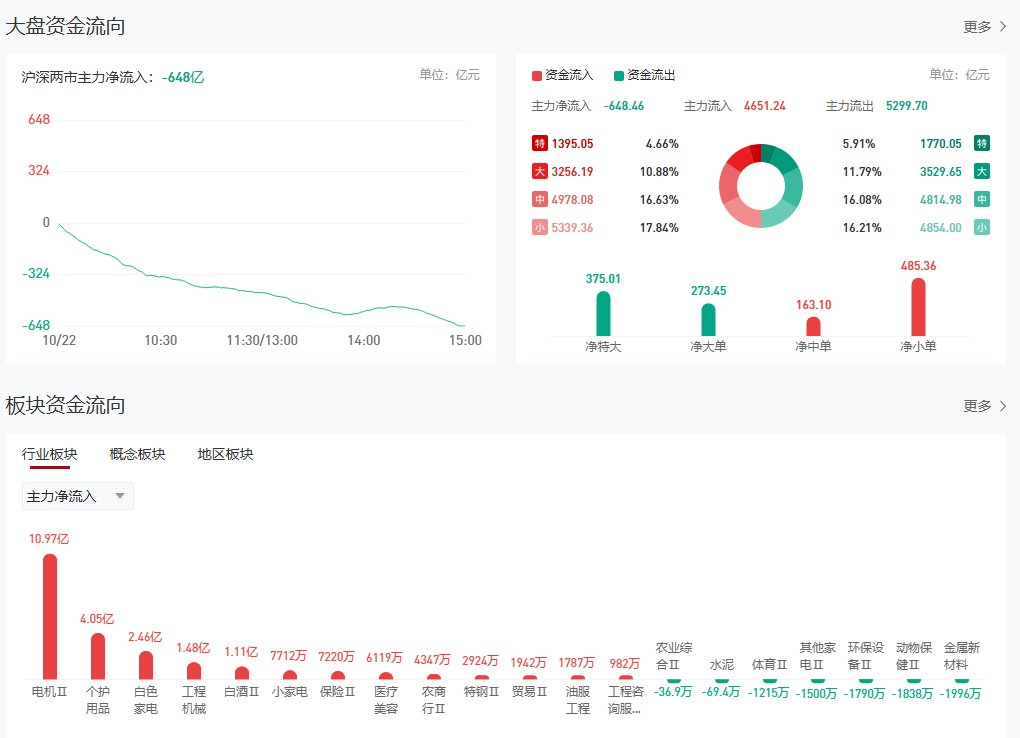Click the 沪深两市主力净流入 -648亿 heading
The height and width of the screenshot is (738, 1020).
click(113, 77)
